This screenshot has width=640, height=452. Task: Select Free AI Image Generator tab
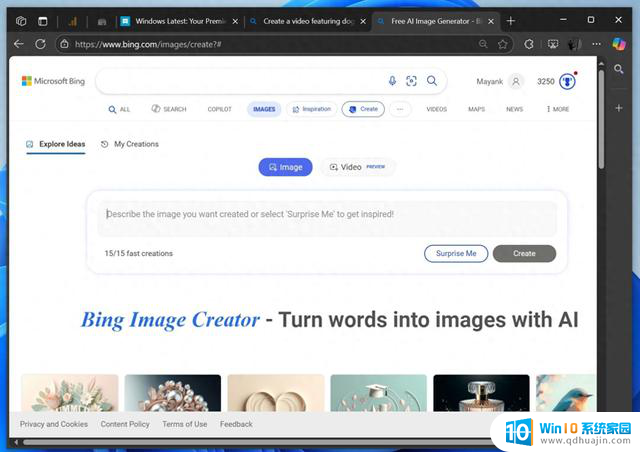point(436,21)
